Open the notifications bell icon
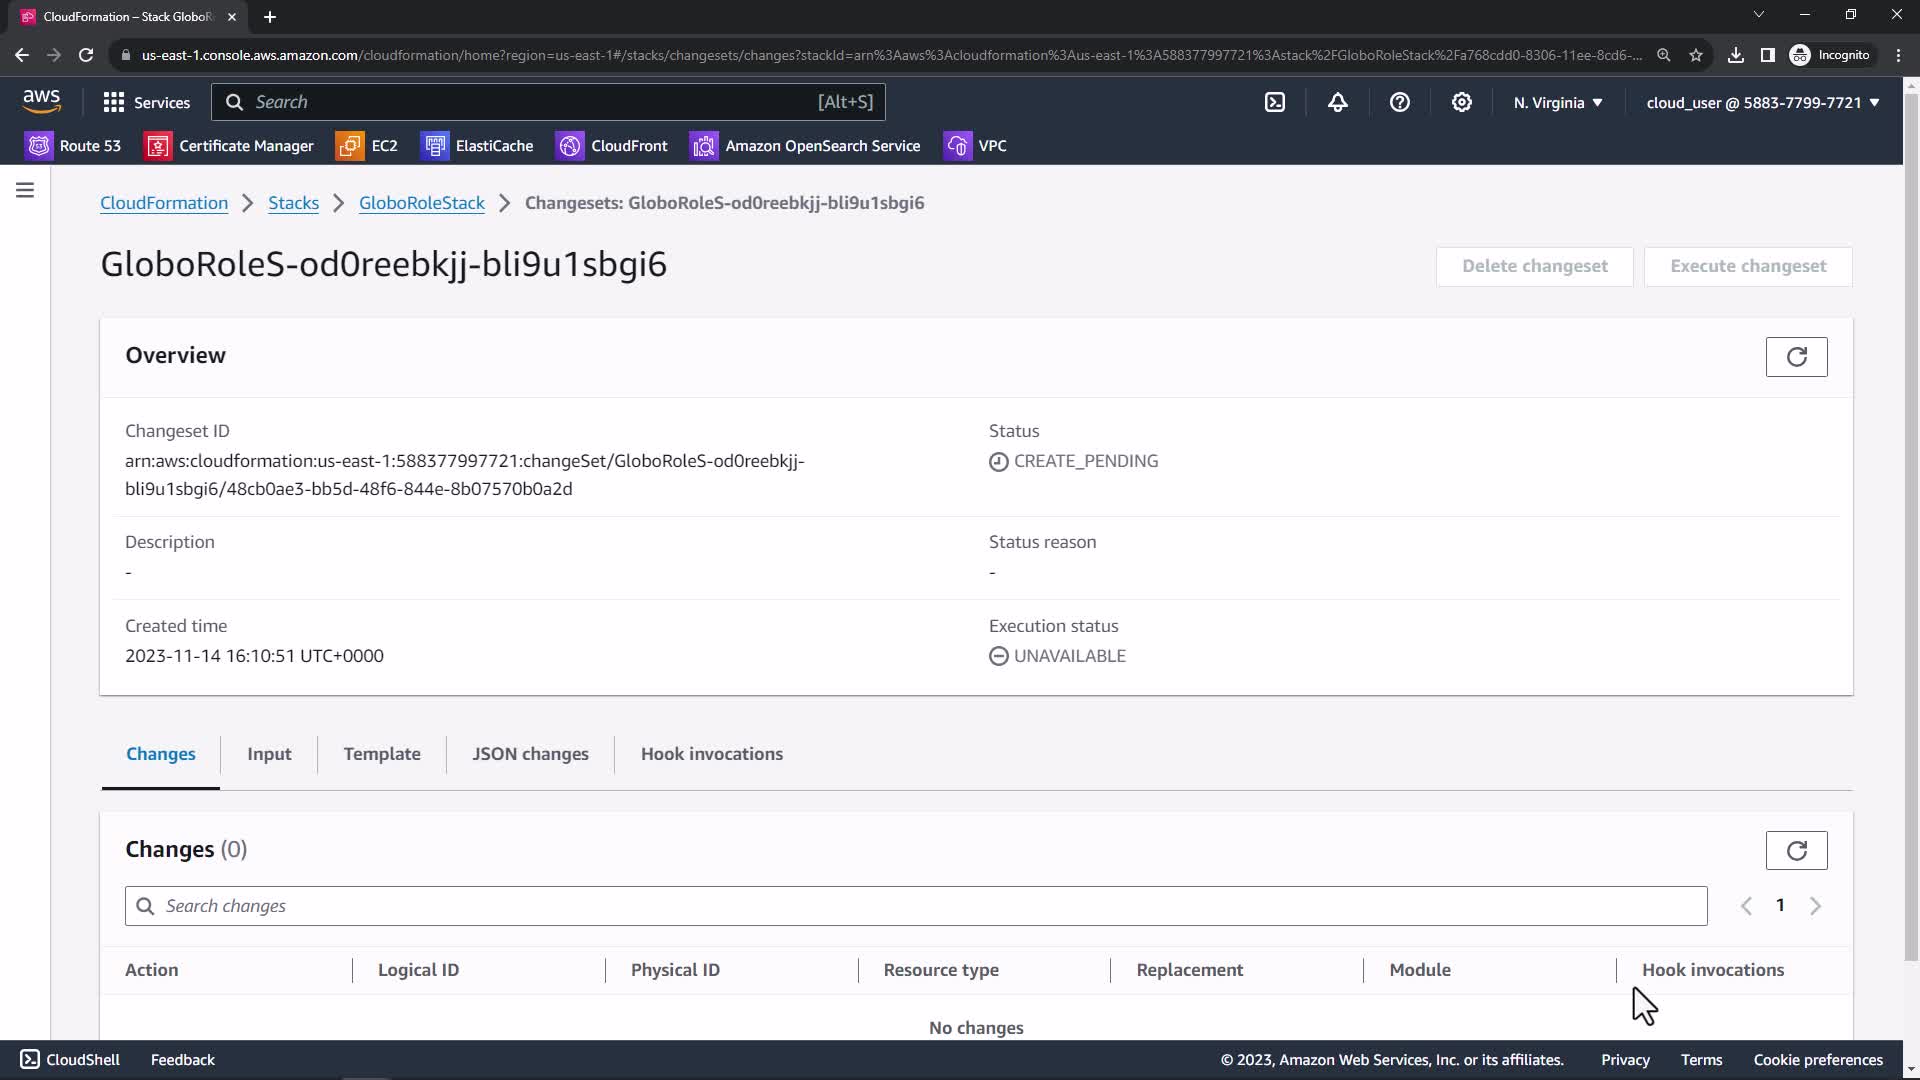This screenshot has height=1080, width=1920. pyautogui.click(x=1337, y=102)
